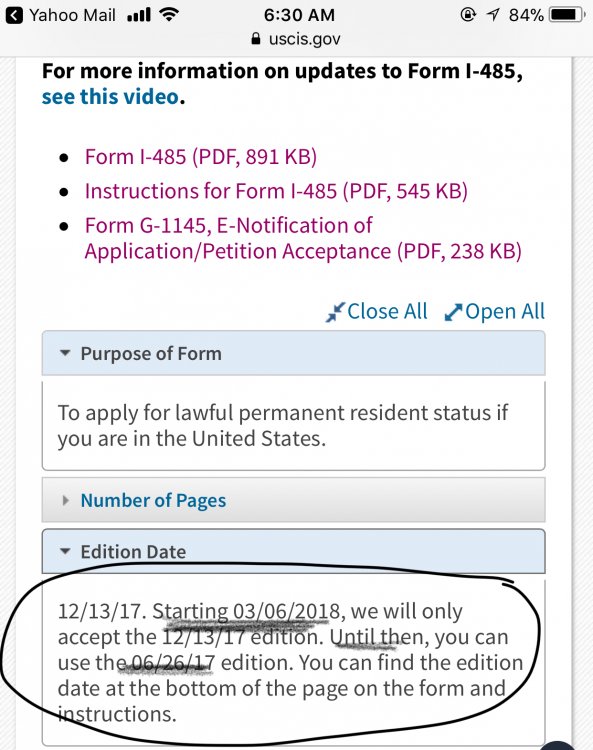The height and width of the screenshot is (750, 593).
Task: Tap the triangle next to Edition Date
Action: click(x=65, y=551)
